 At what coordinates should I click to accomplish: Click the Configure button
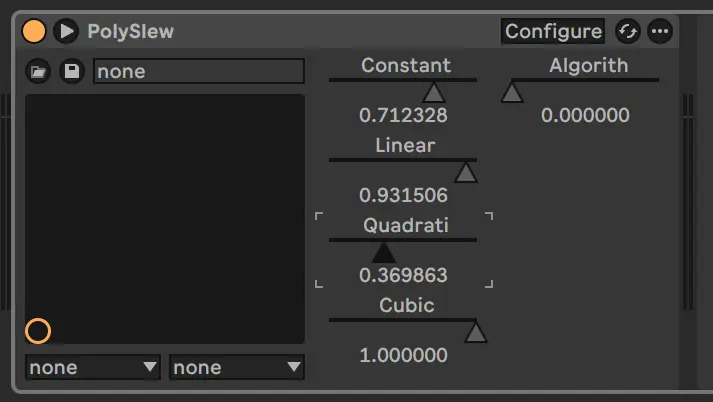[x=553, y=31]
